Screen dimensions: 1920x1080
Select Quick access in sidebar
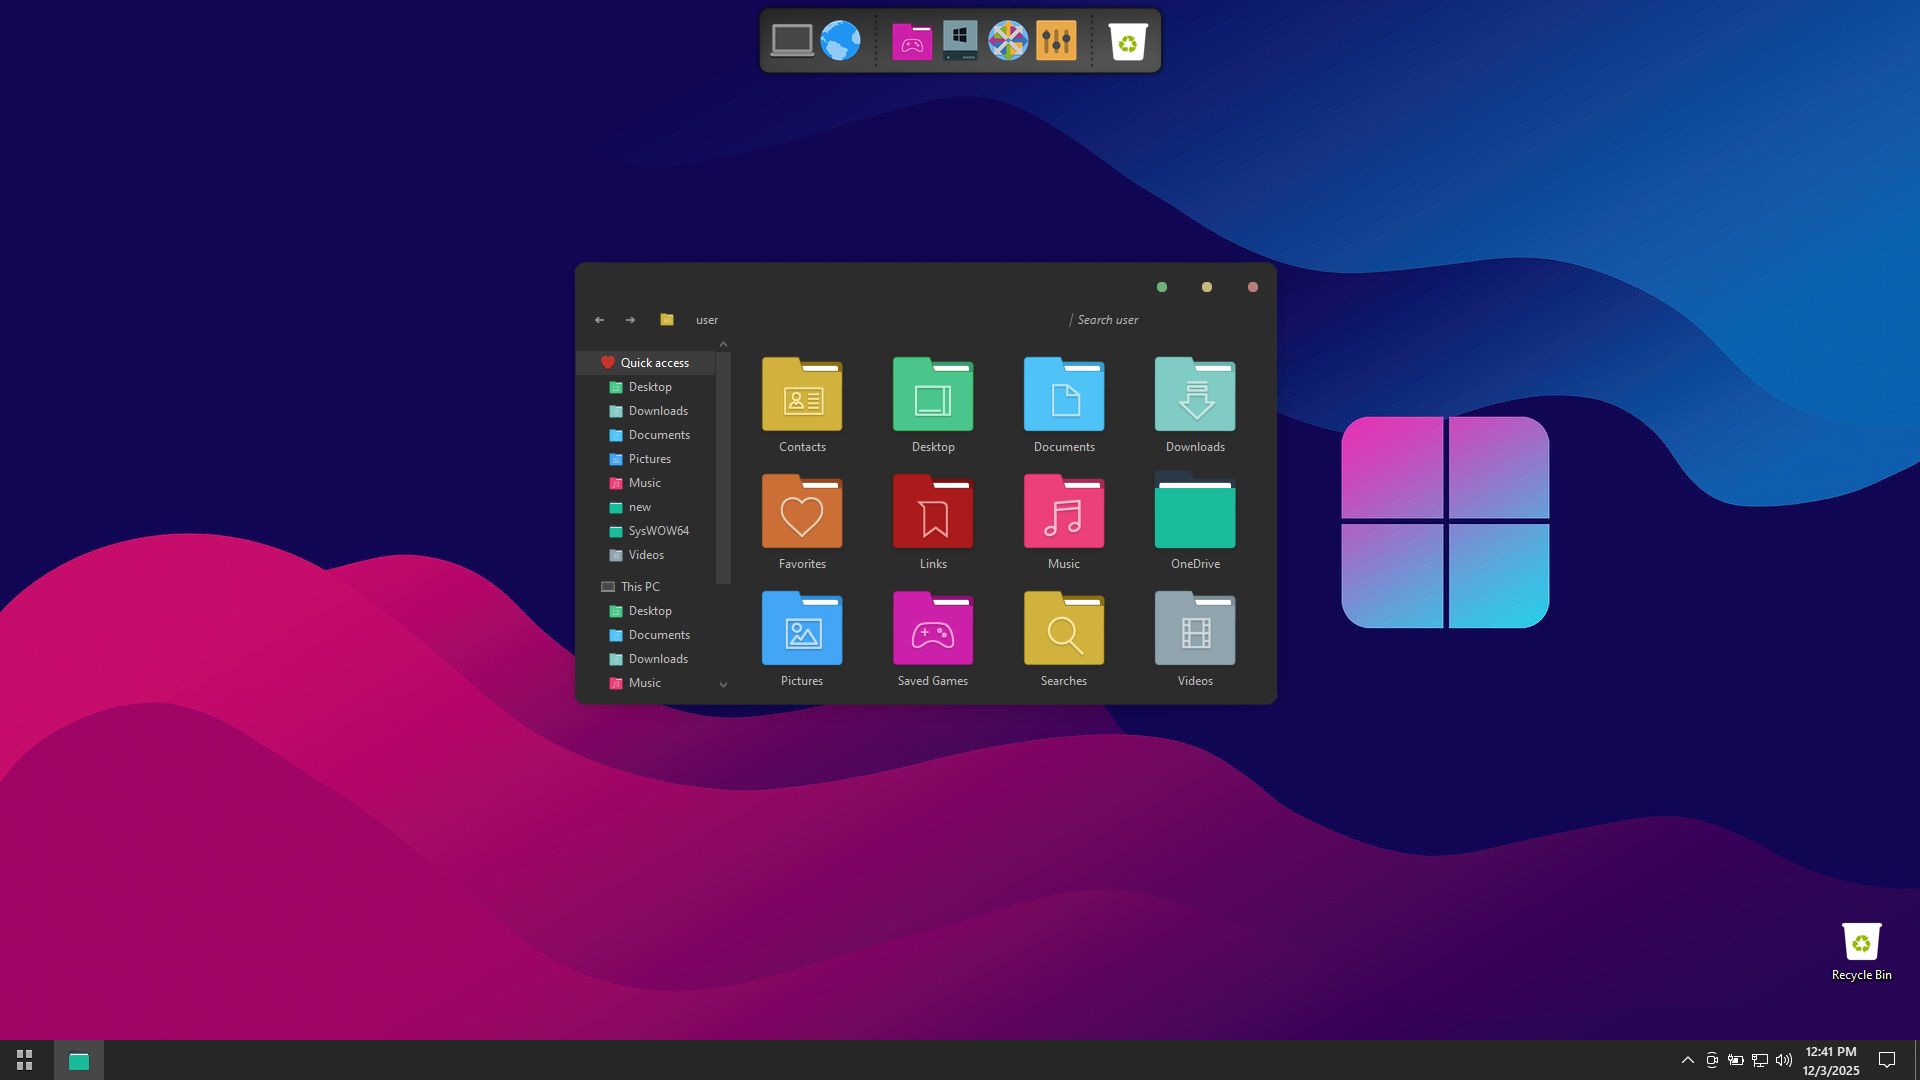654,363
